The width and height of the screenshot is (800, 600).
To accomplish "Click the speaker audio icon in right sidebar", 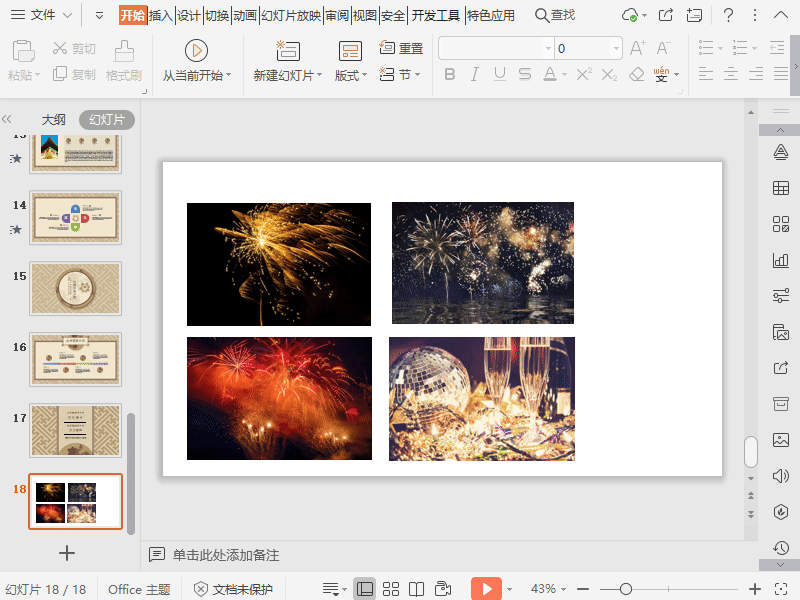I will click(x=780, y=476).
